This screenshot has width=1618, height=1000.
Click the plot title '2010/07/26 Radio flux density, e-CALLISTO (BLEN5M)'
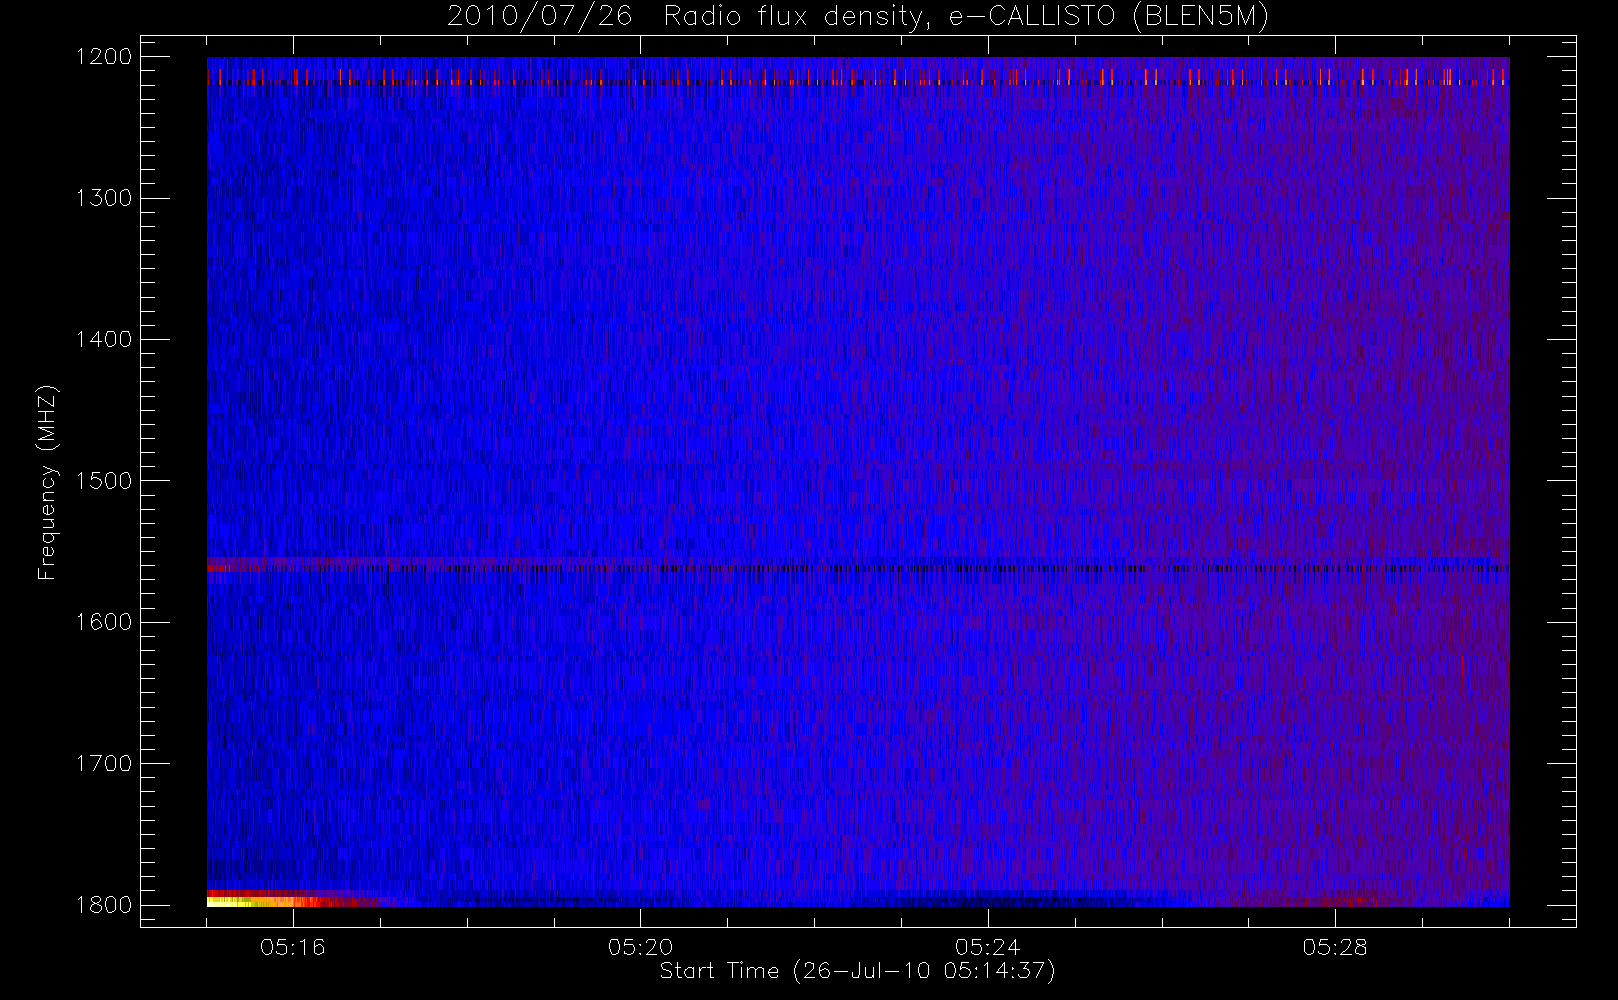tap(858, 17)
